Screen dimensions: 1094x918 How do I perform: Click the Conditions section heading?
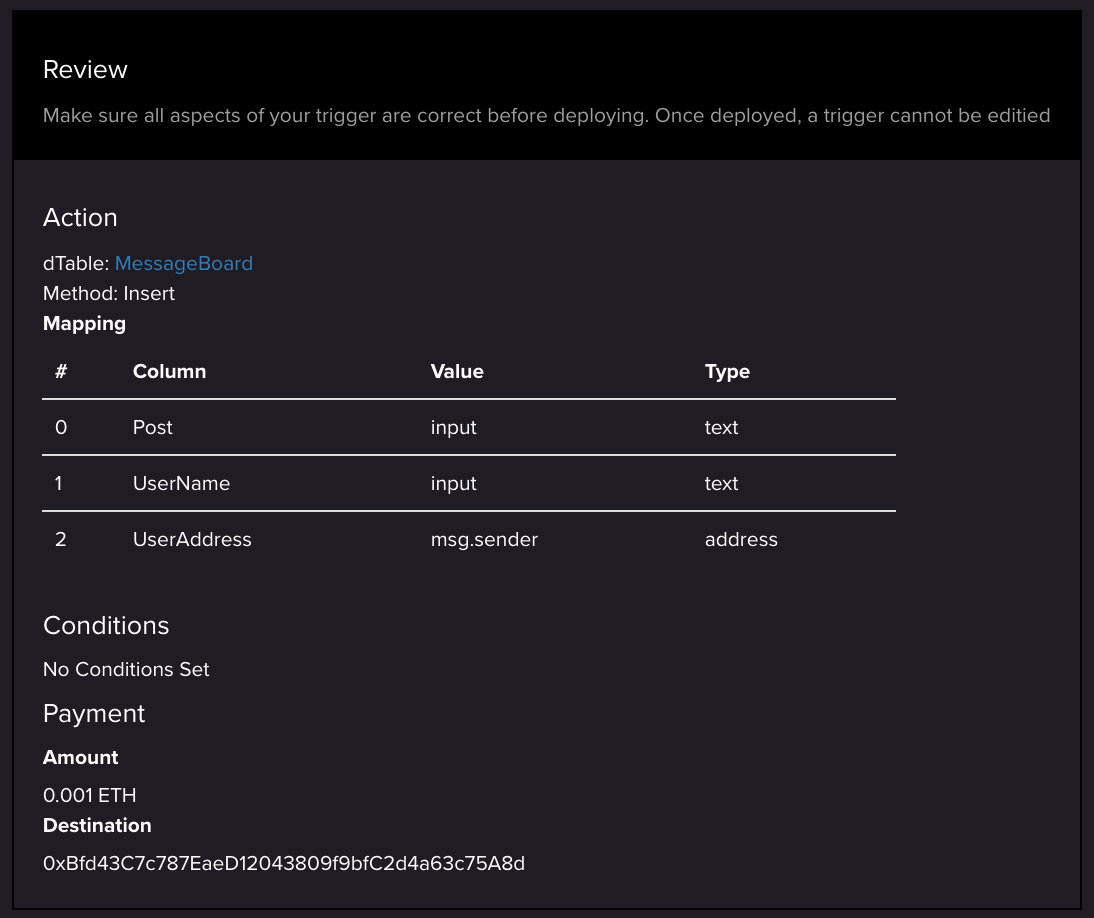(x=106, y=626)
